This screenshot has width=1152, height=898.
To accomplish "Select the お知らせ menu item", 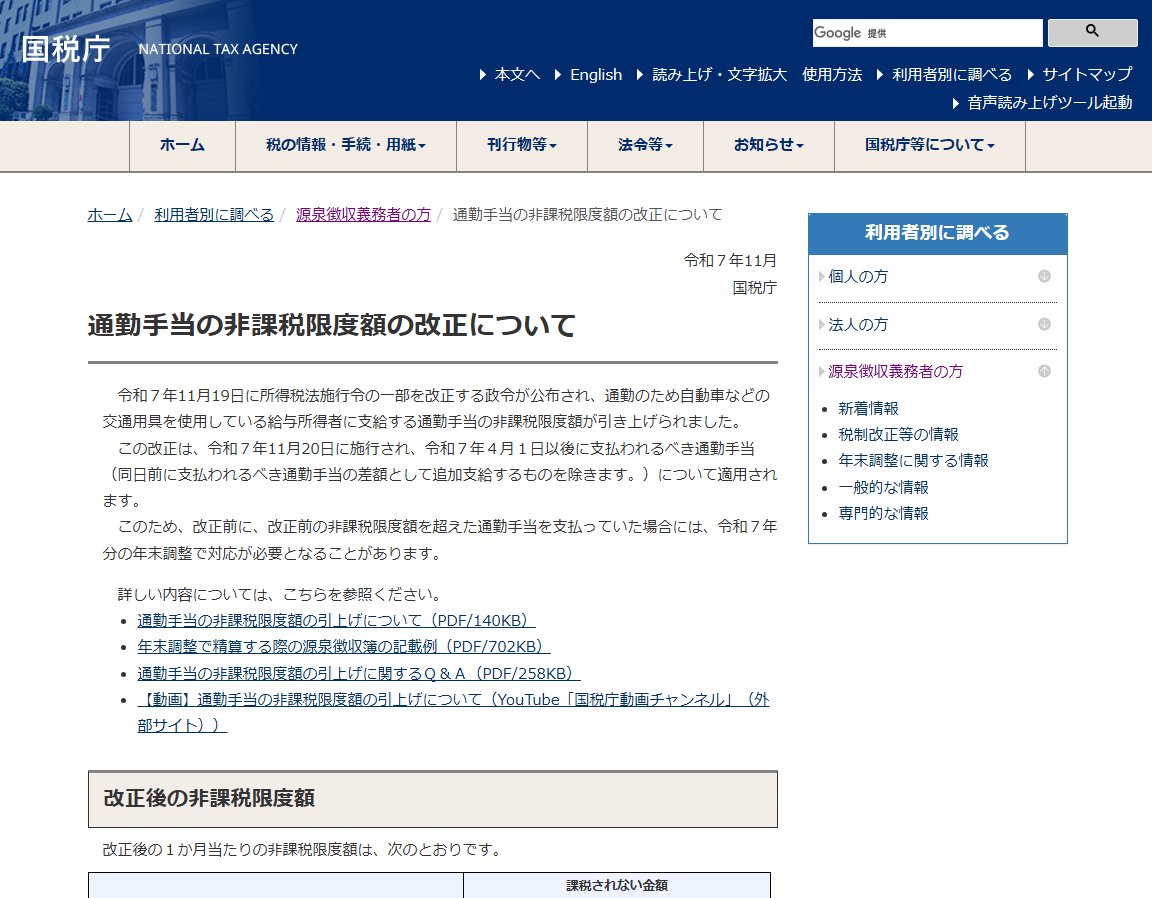I will 768,146.
